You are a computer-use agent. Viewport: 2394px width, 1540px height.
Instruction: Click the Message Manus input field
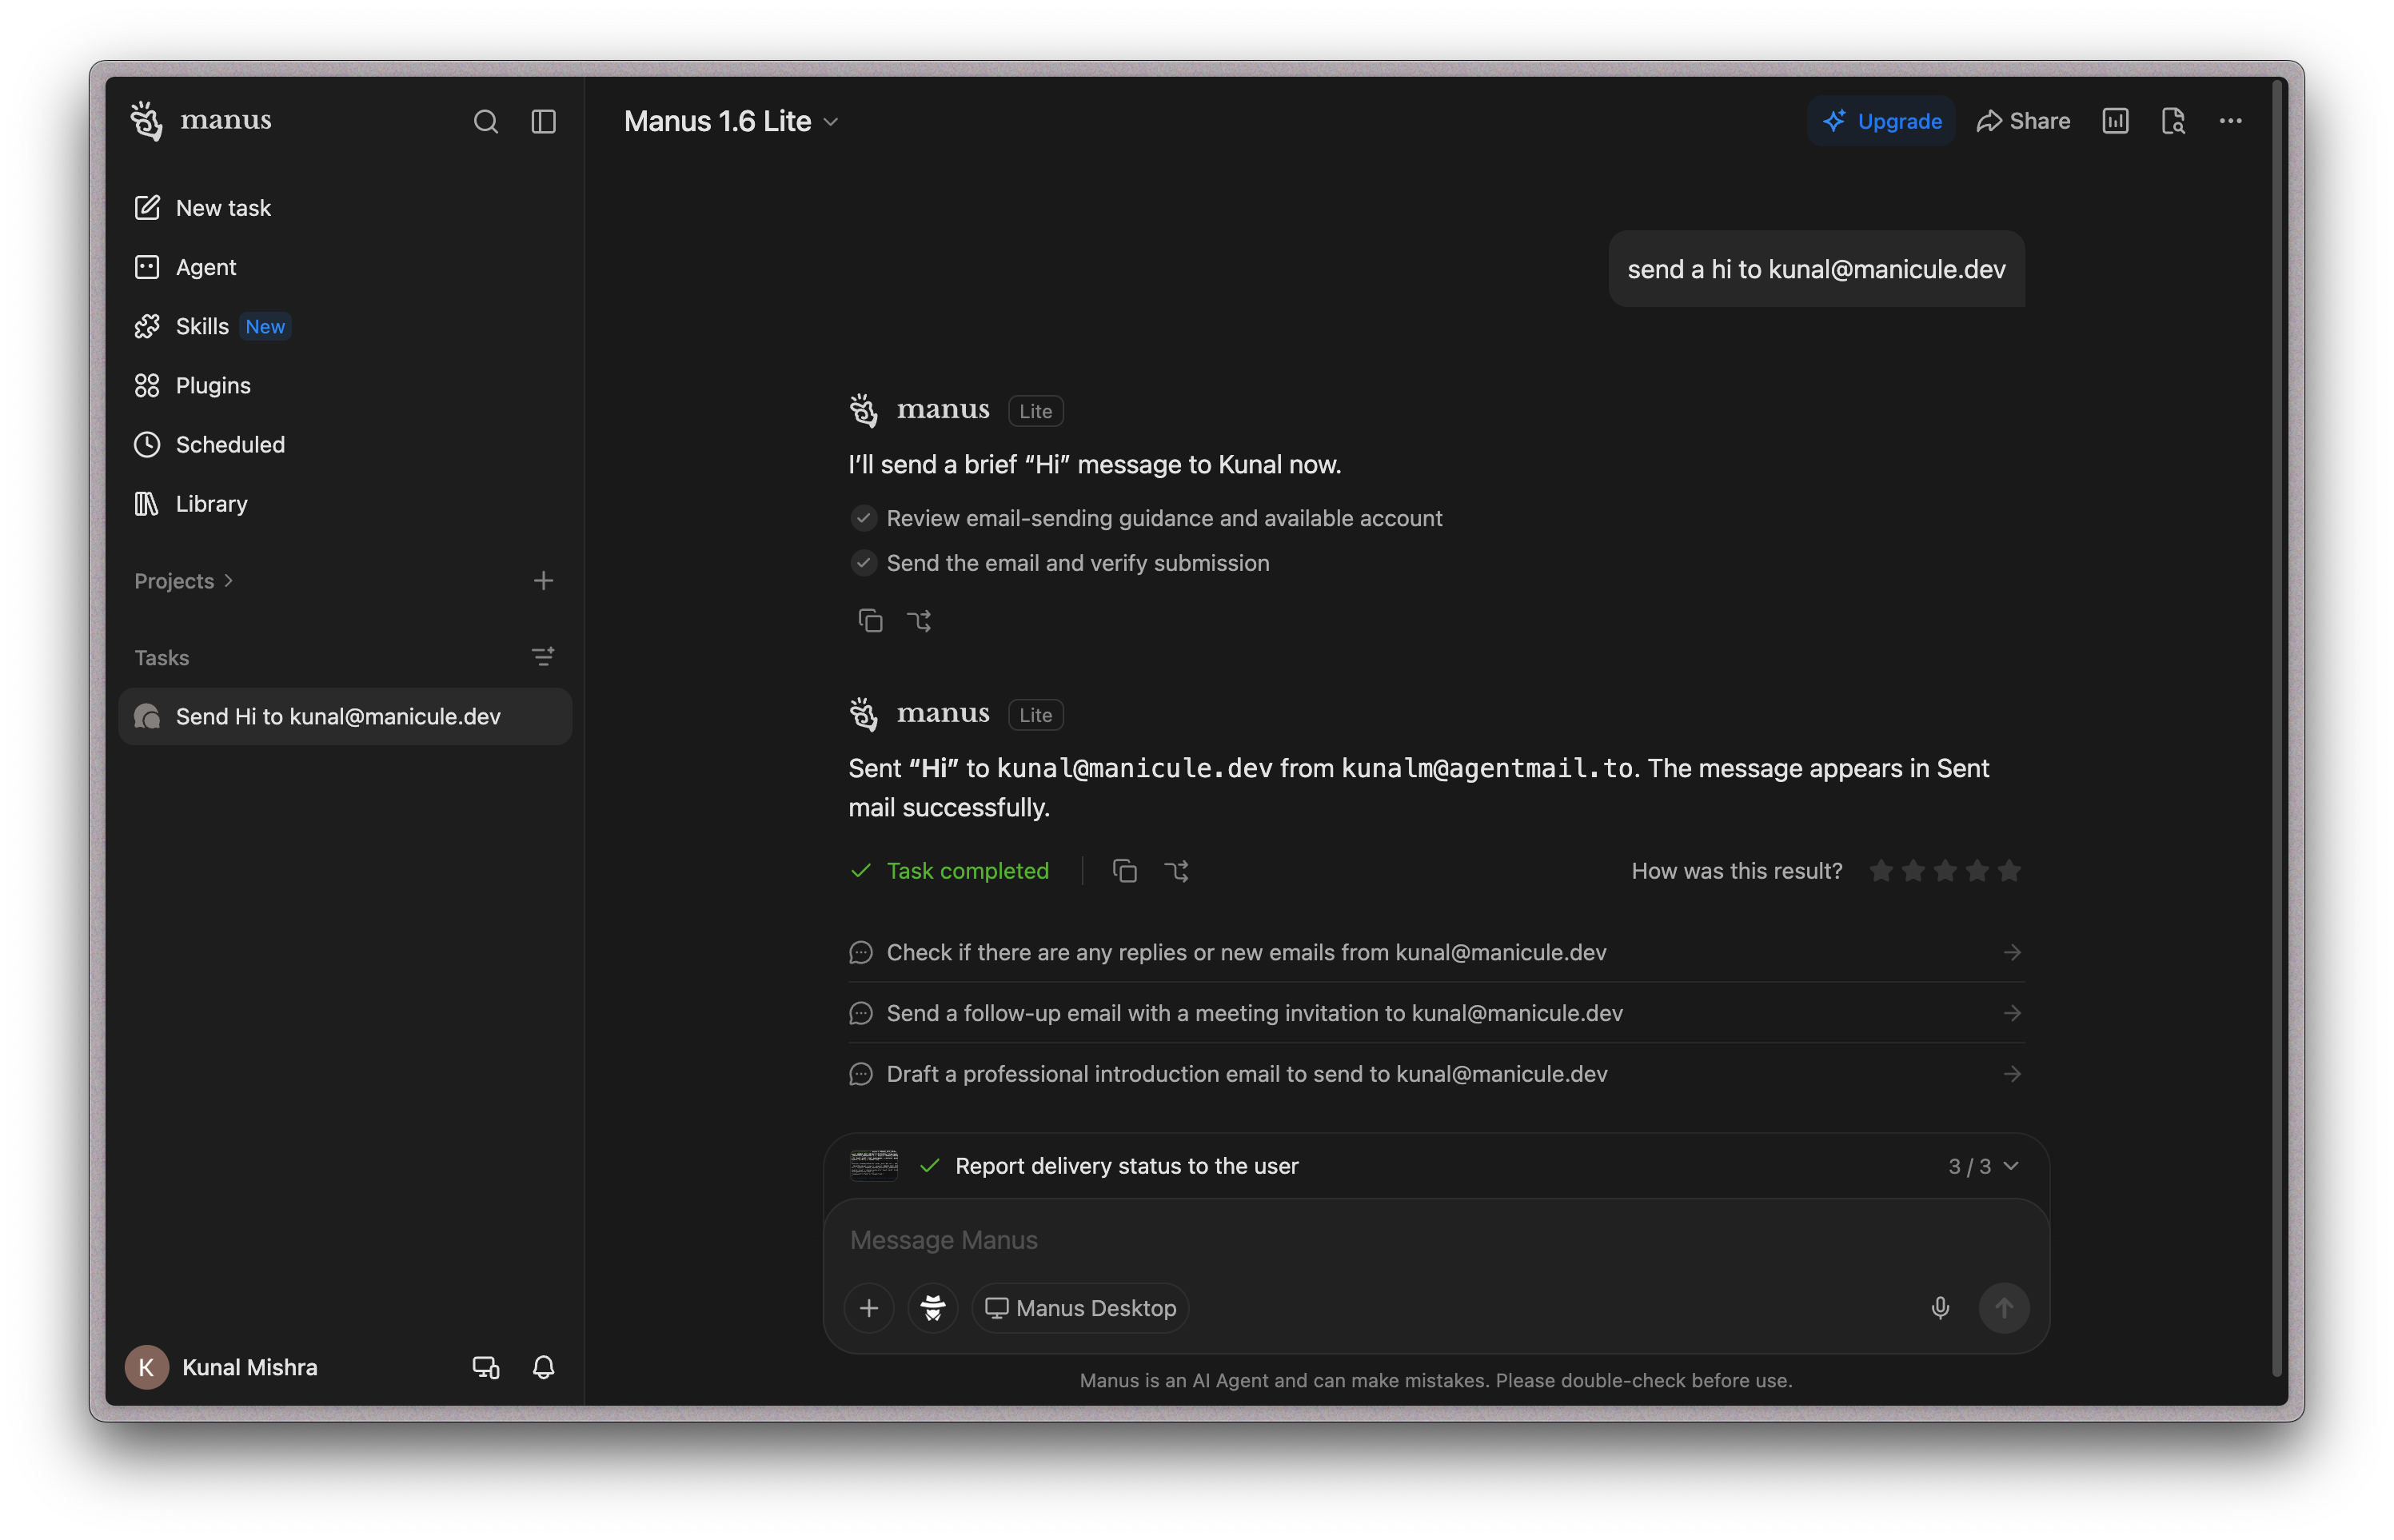point(1436,1240)
